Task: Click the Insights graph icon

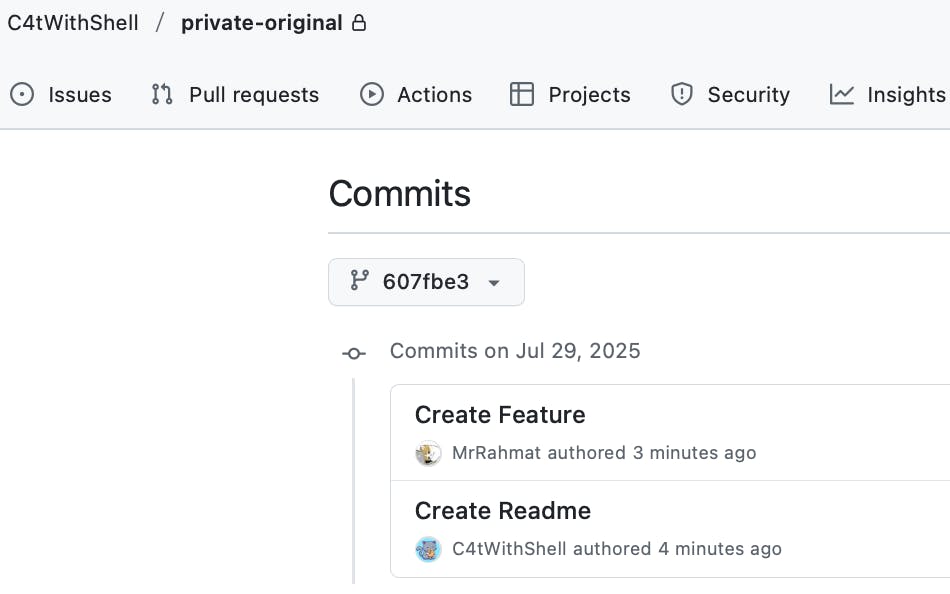Action: (x=842, y=95)
